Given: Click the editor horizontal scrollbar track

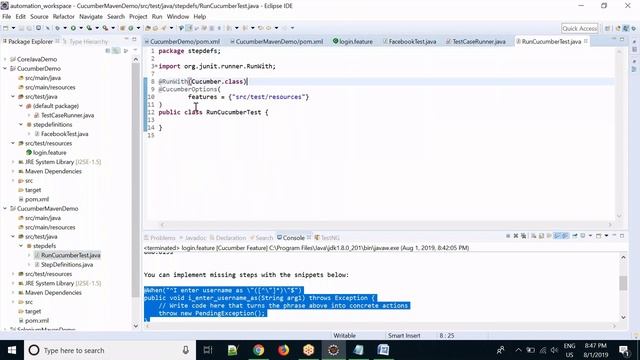Looking at the screenshot, I should (386, 224).
